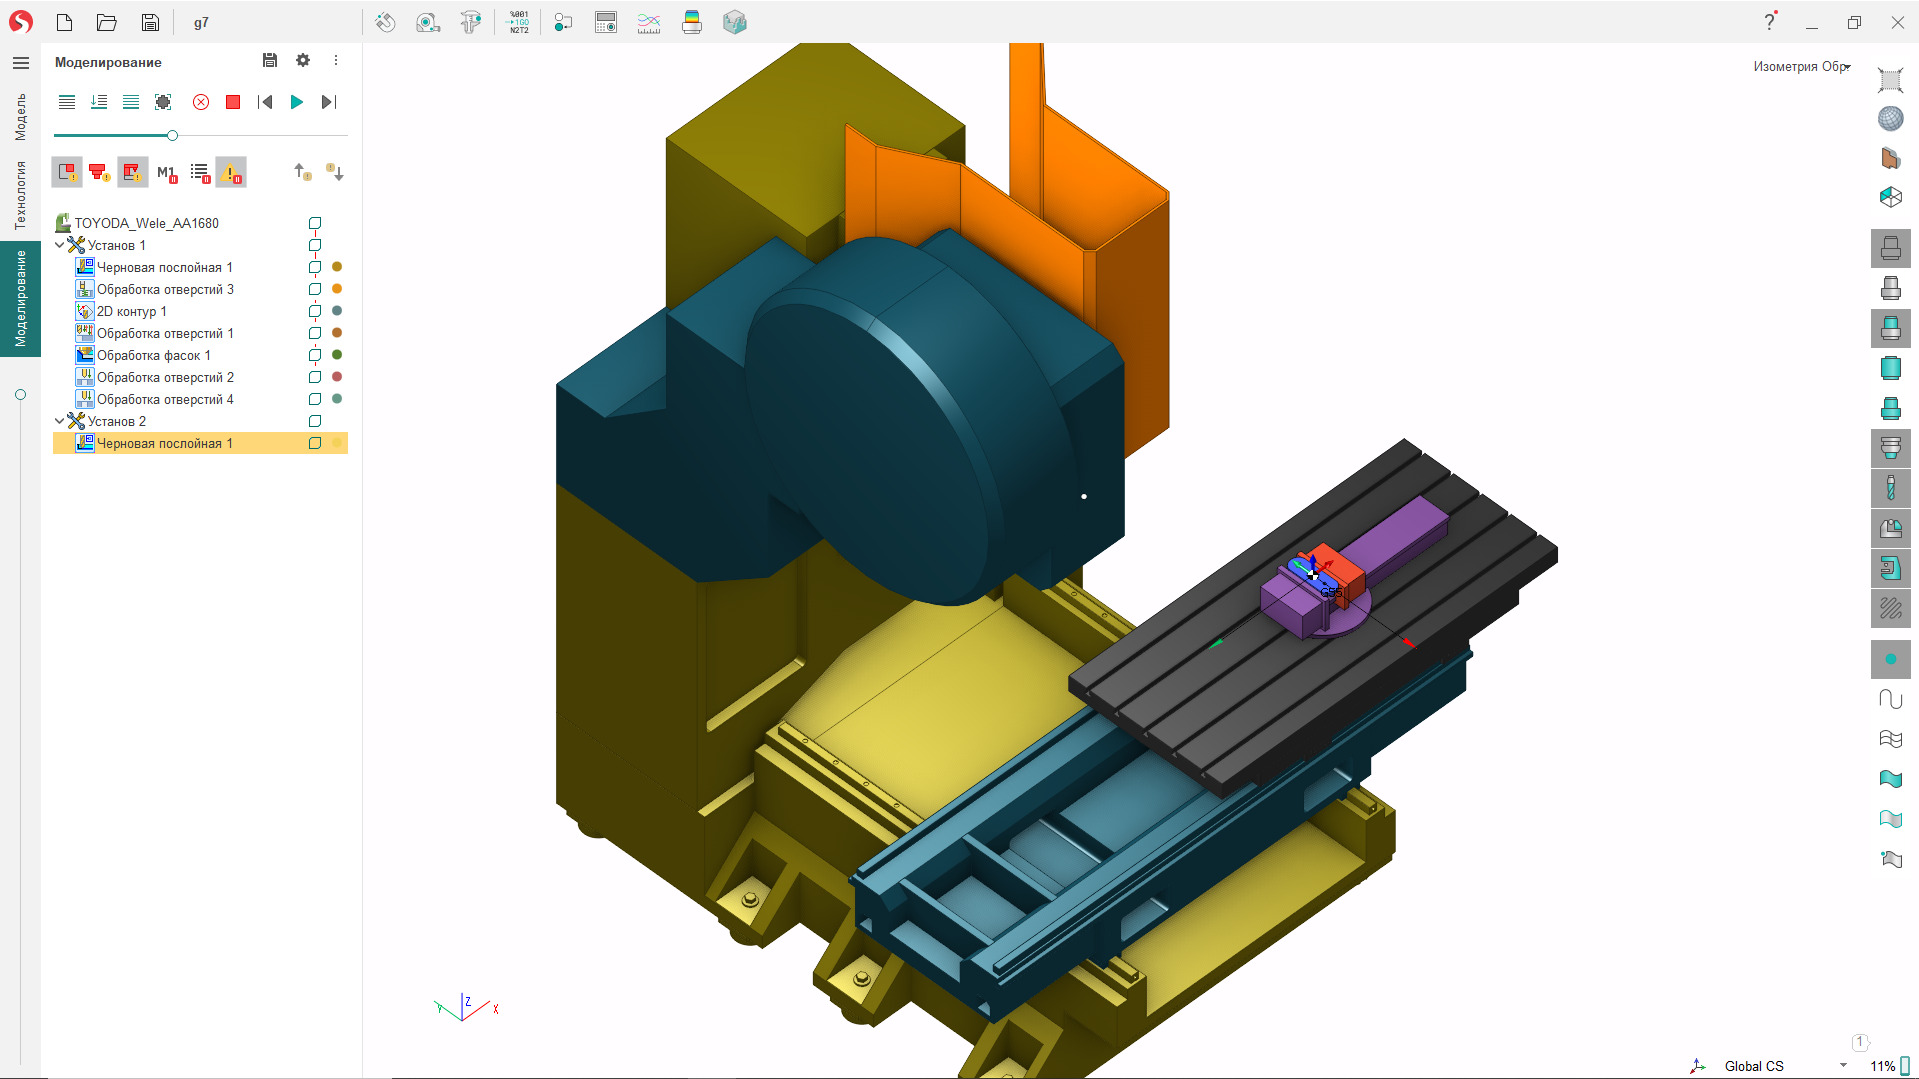Open the graphs/statistics toolbar icon
The height and width of the screenshot is (1079, 1919).
(x=648, y=22)
